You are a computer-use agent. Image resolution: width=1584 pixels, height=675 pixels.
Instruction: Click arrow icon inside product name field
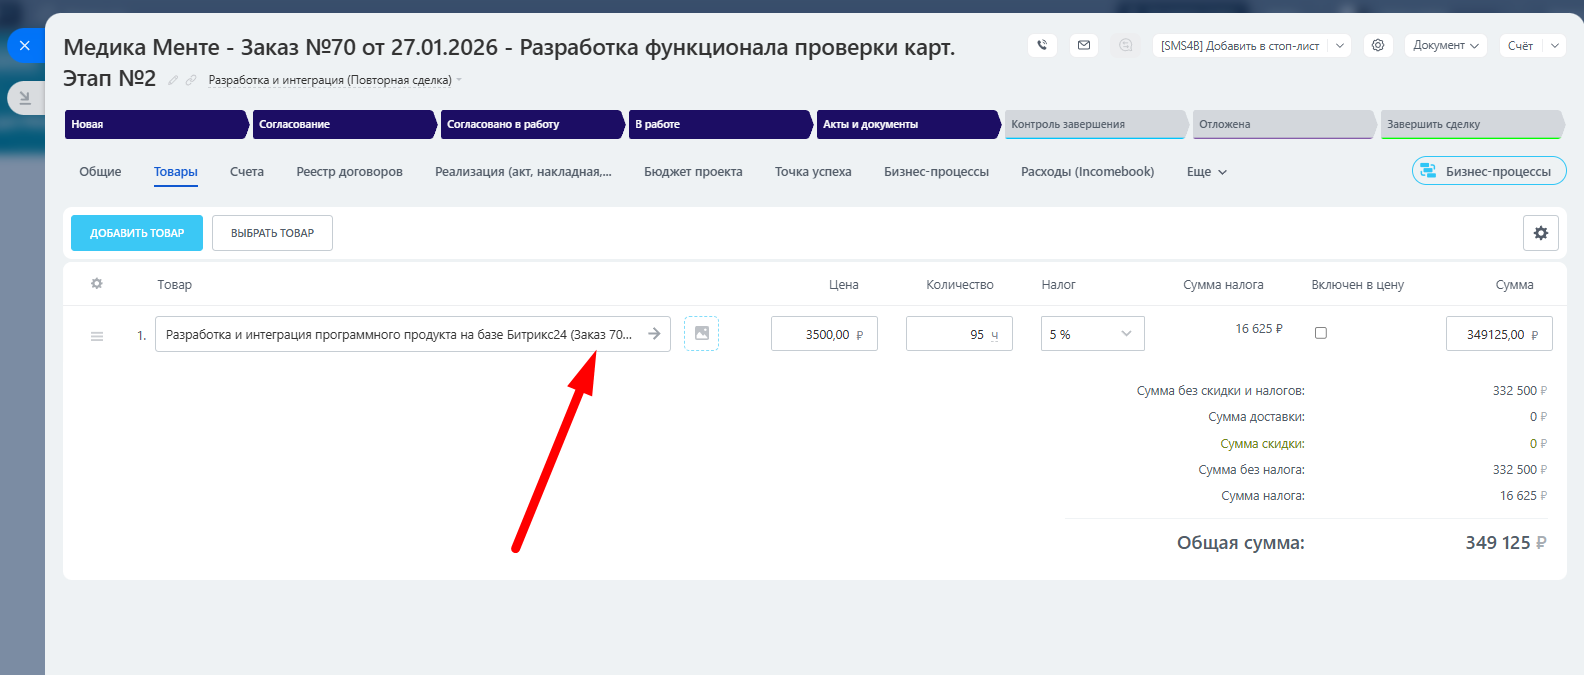click(654, 334)
